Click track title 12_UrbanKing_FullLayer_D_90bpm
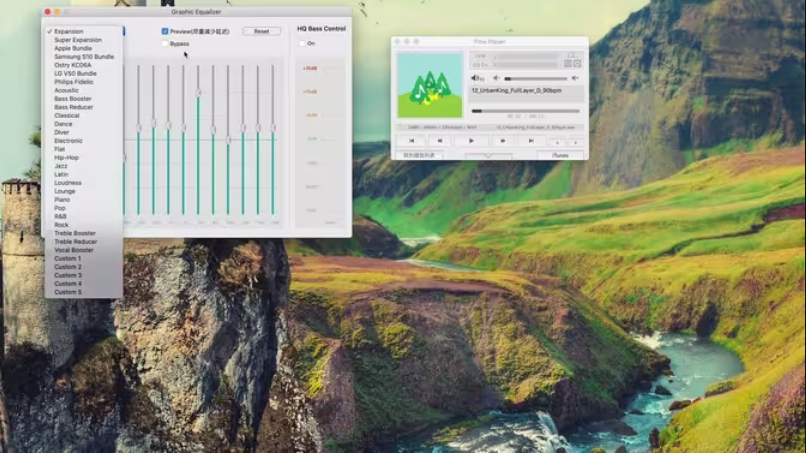Screen dimensions: 806x453 517,90
